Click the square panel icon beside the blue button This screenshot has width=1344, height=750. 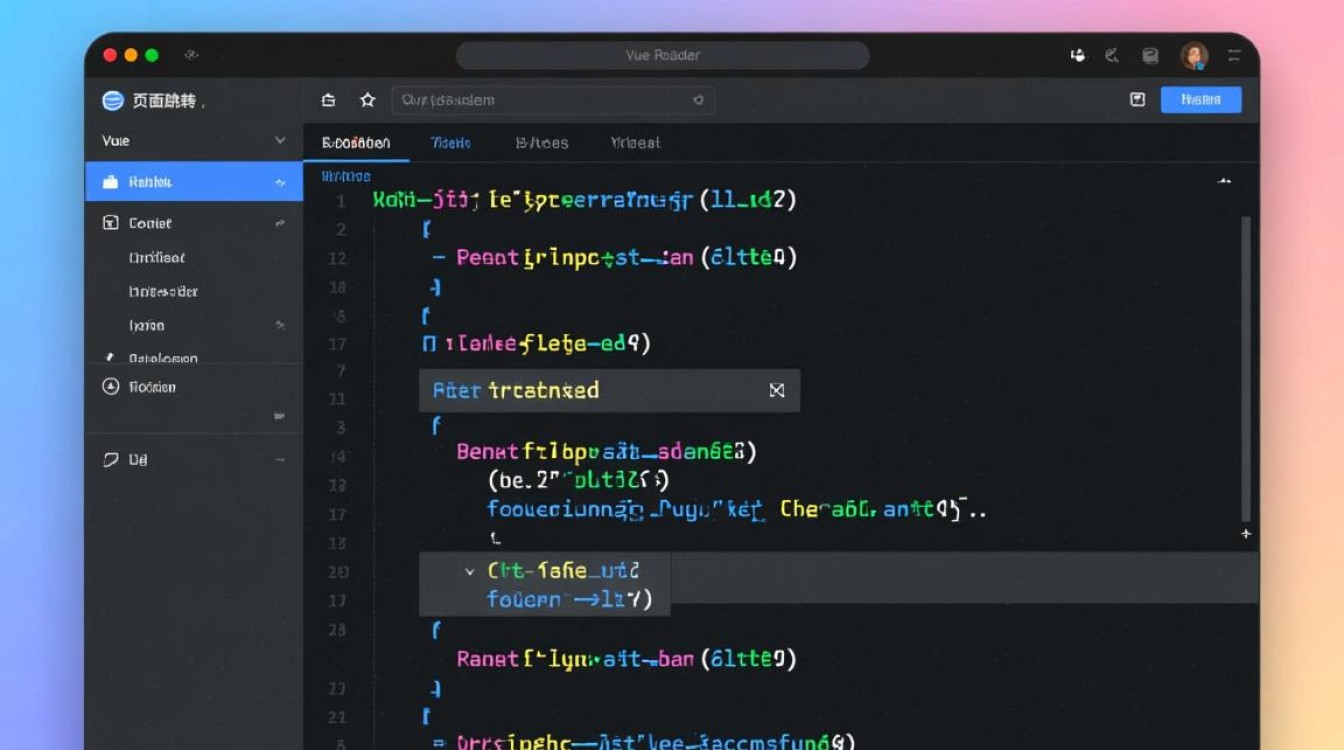pos(1137,99)
